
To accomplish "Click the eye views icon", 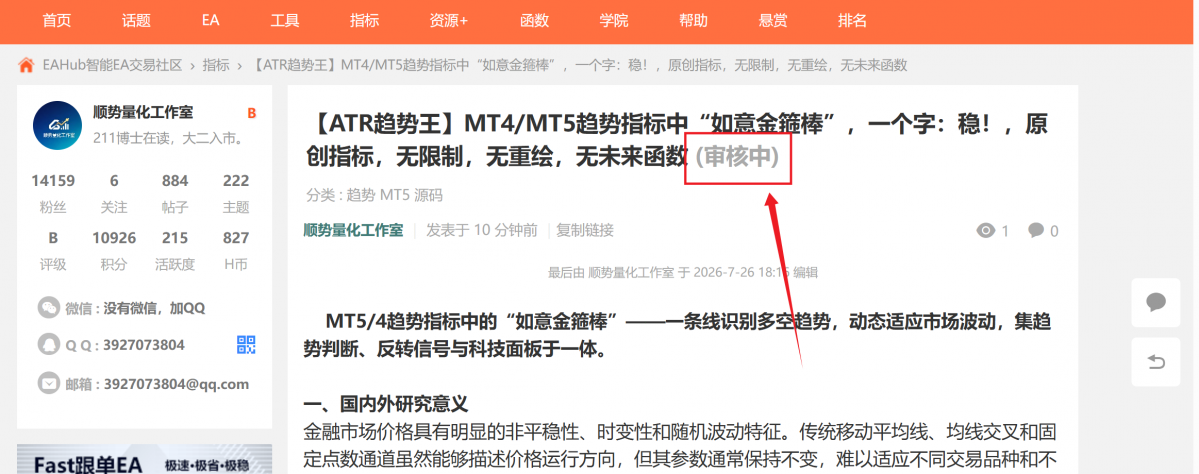I will (x=986, y=231).
